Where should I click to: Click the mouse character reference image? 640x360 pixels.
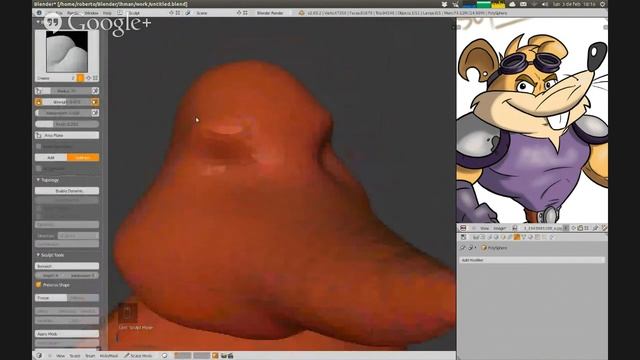[x=532, y=120]
